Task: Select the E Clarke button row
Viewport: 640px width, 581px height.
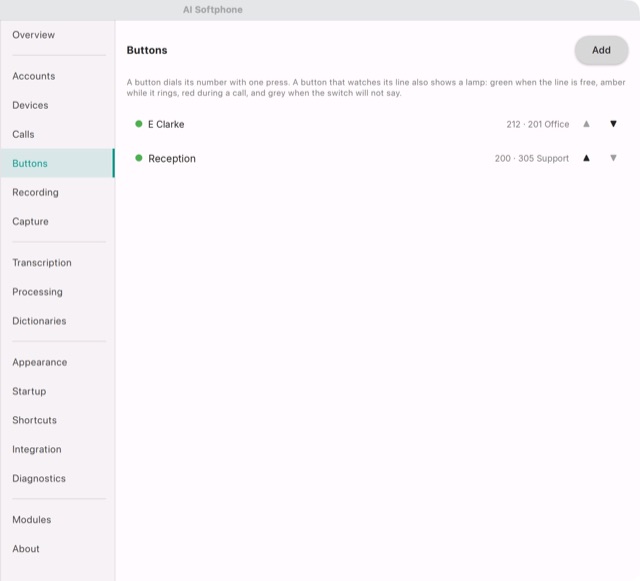Action: pyautogui.click(x=377, y=124)
